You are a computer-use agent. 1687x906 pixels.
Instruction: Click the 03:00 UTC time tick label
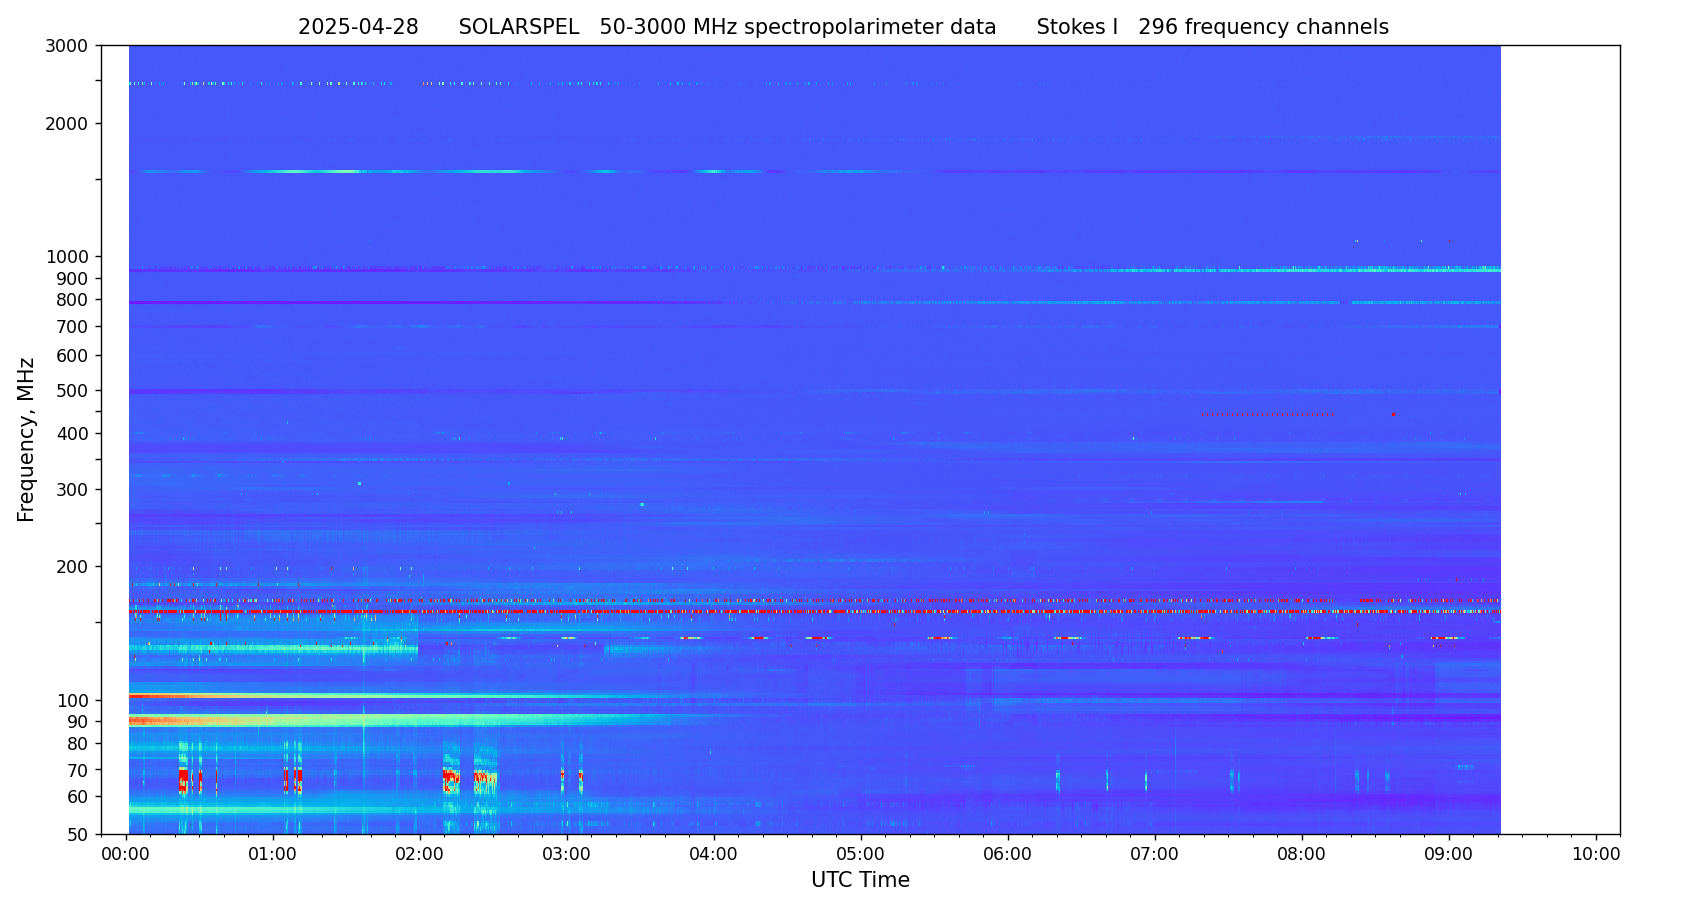pyautogui.click(x=566, y=855)
